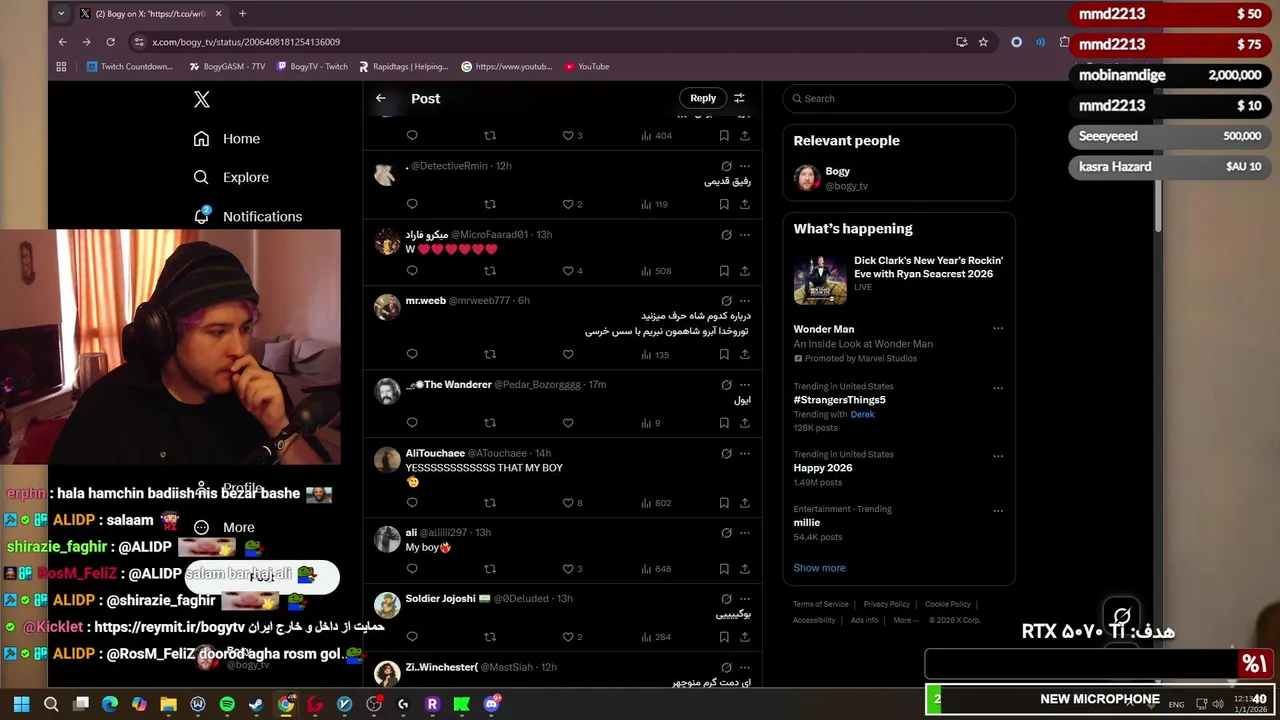
Task: Bookmark the MicroFaarad01 post
Action: (724, 270)
